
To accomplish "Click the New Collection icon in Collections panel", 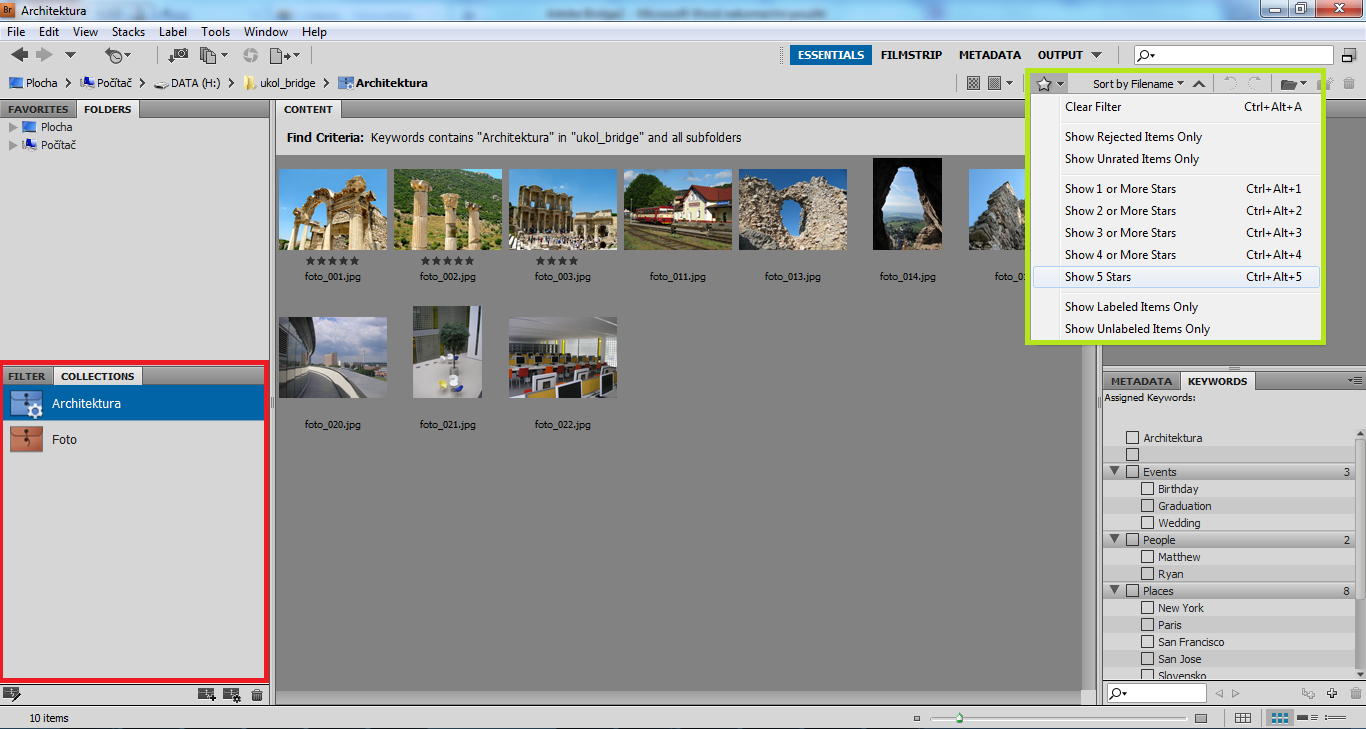I will (207, 695).
